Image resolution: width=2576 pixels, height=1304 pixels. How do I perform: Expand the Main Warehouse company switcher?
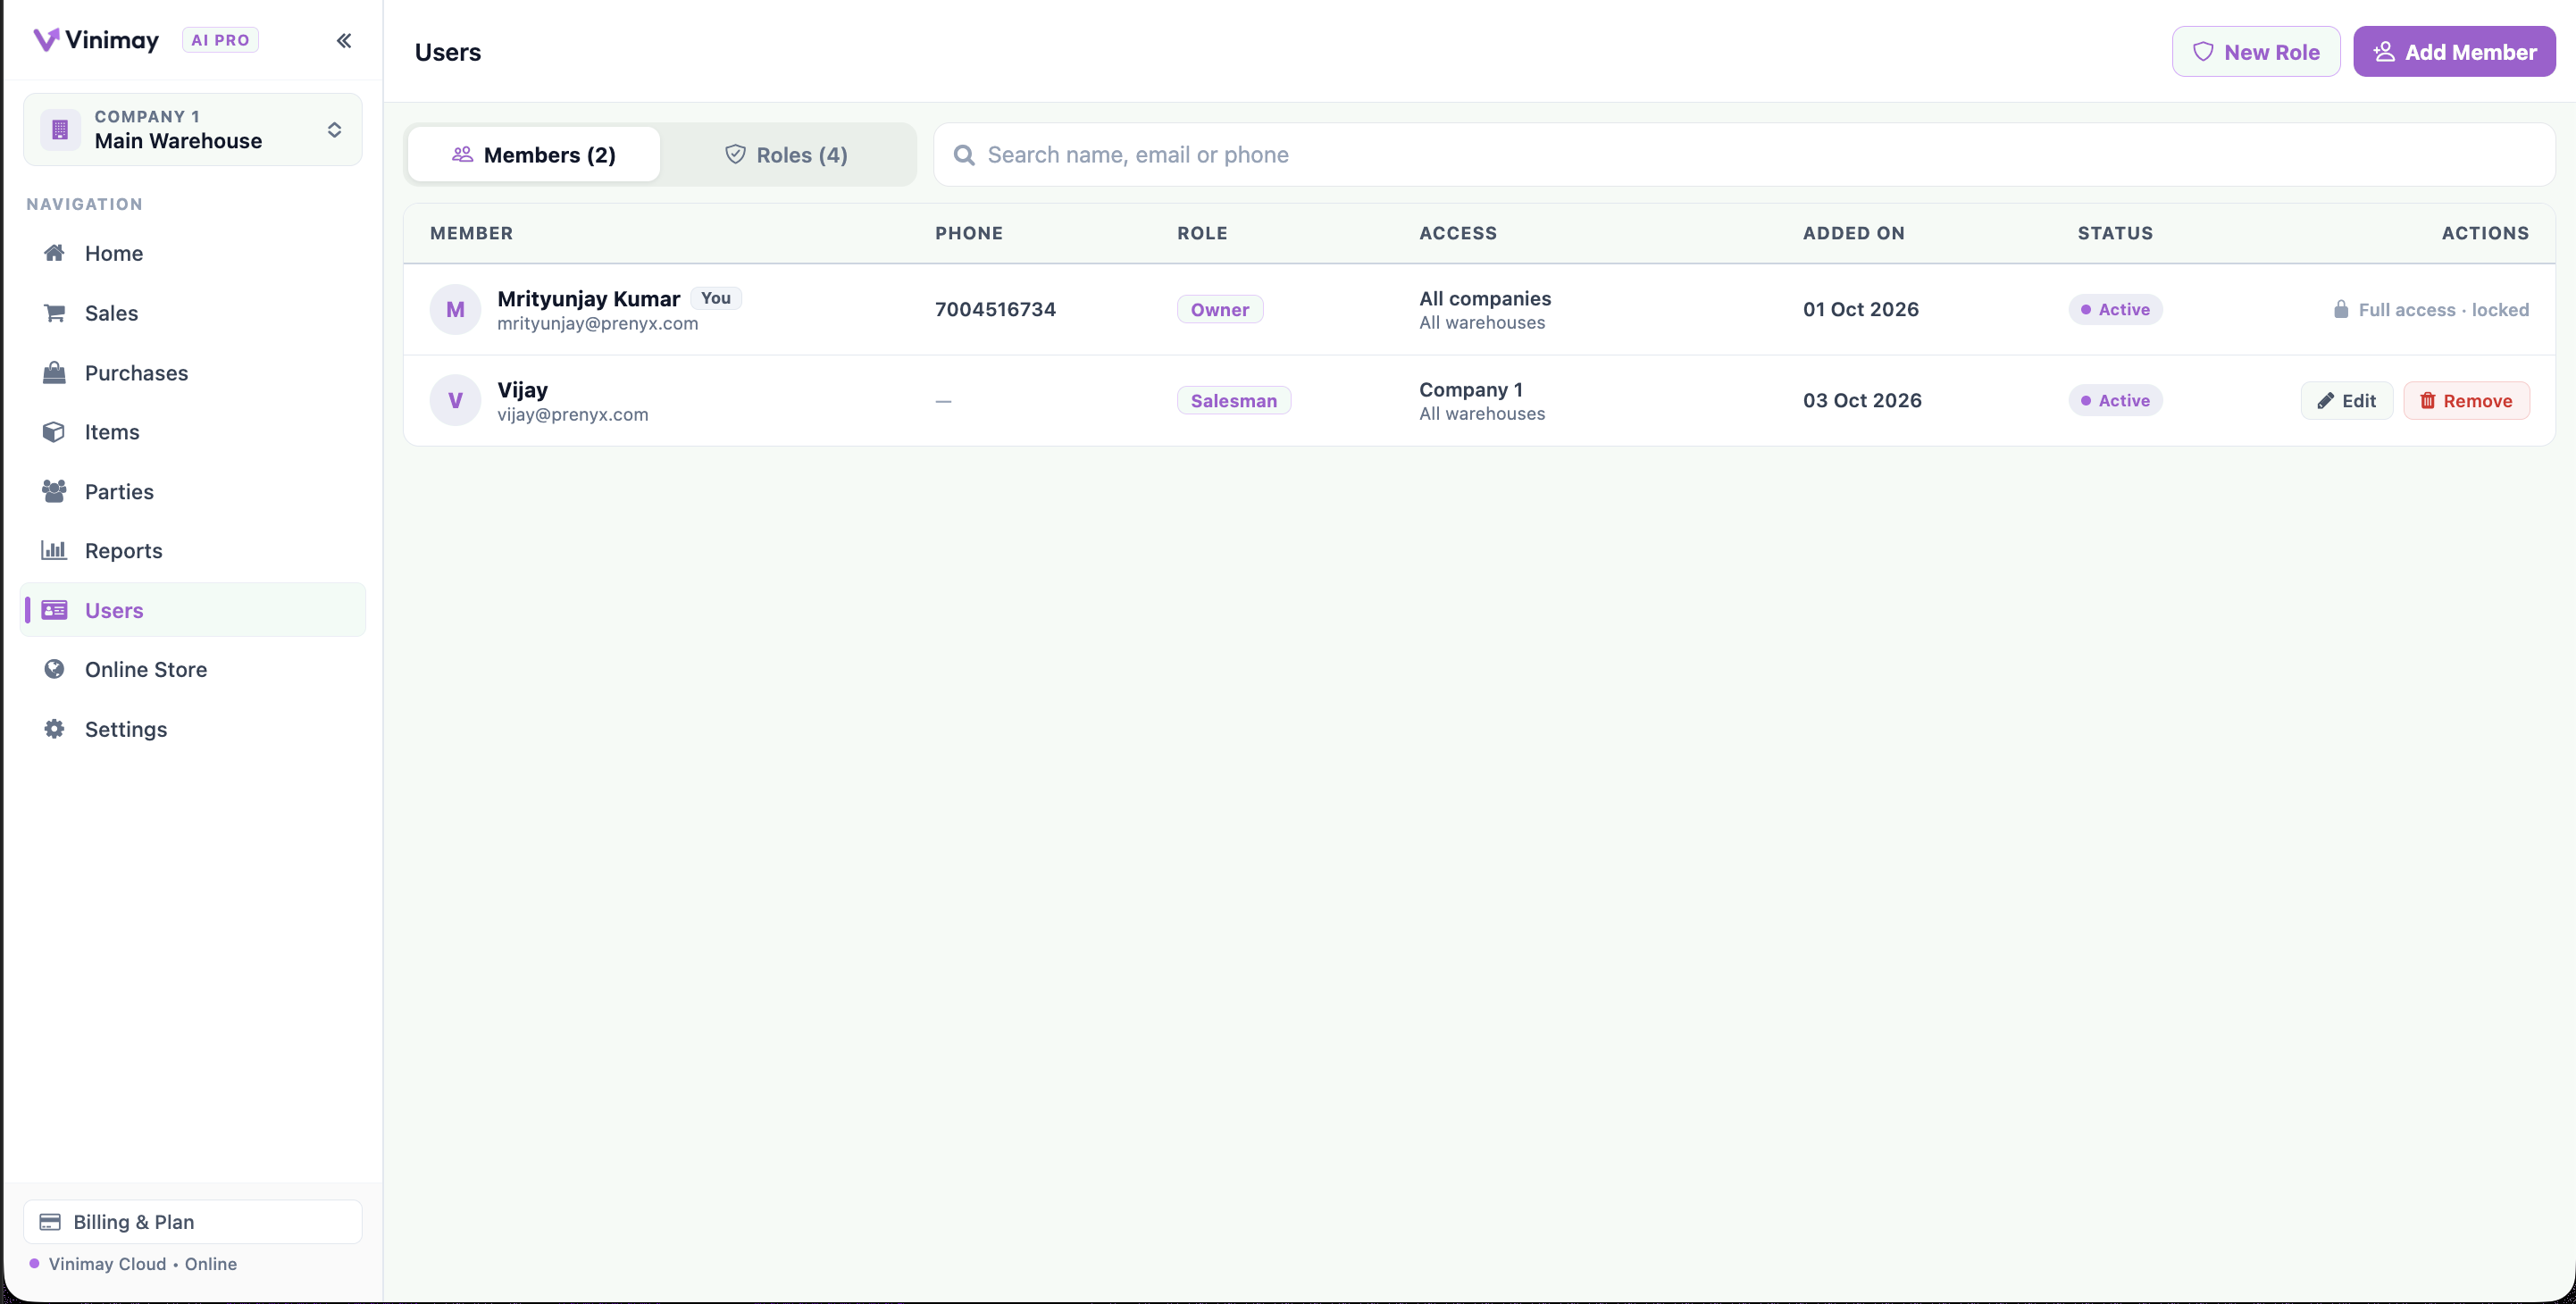click(193, 129)
